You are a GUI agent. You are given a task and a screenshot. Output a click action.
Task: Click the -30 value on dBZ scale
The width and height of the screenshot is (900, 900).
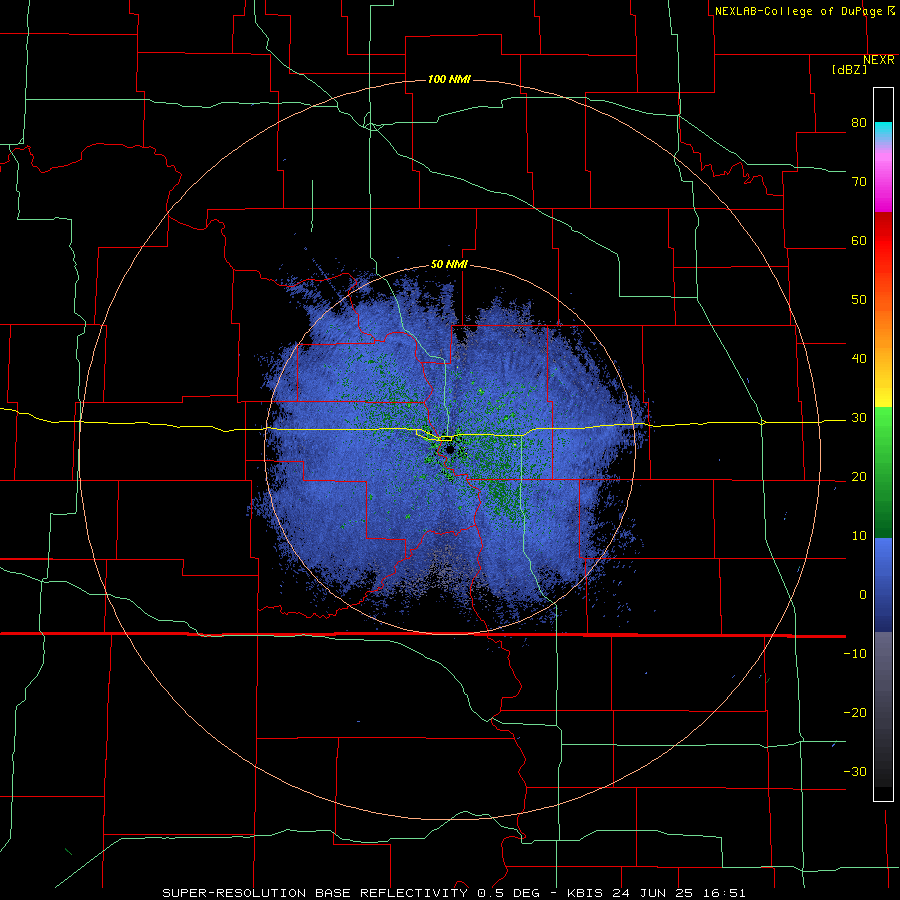tap(855, 771)
